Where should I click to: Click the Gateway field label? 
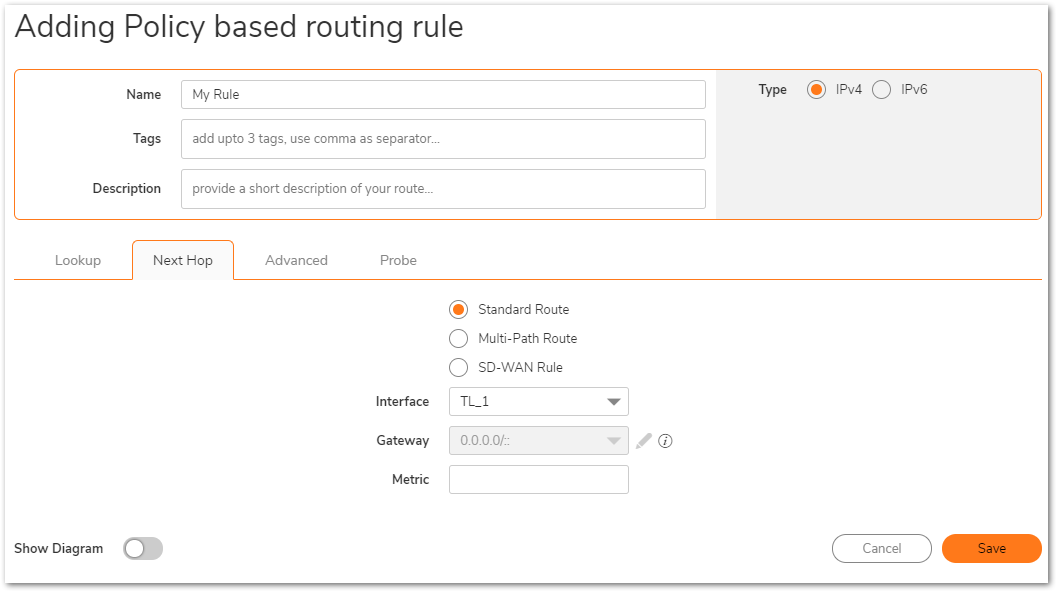(x=402, y=440)
